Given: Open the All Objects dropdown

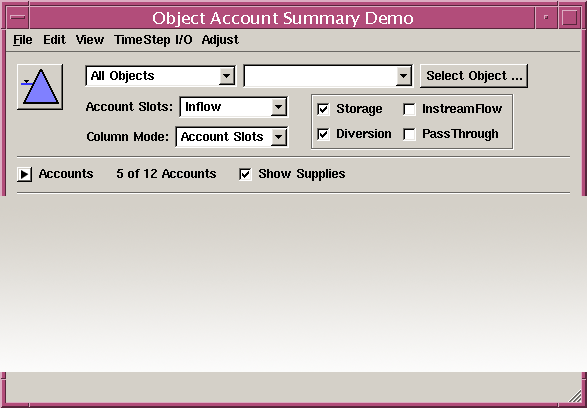Looking at the screenshot, I should coord(161,76).
